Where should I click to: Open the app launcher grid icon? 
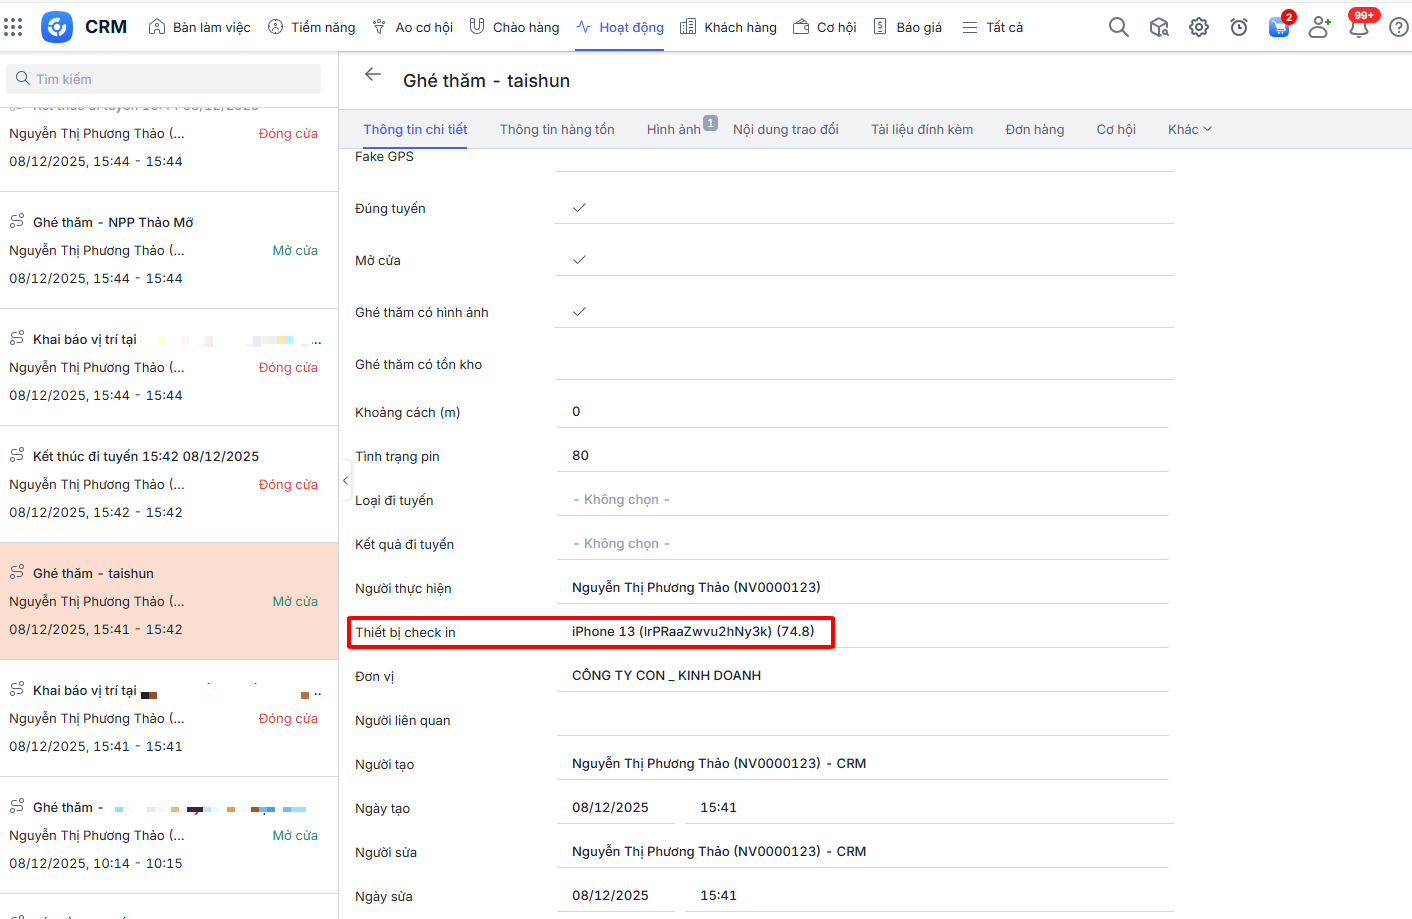tap(13, 27)
